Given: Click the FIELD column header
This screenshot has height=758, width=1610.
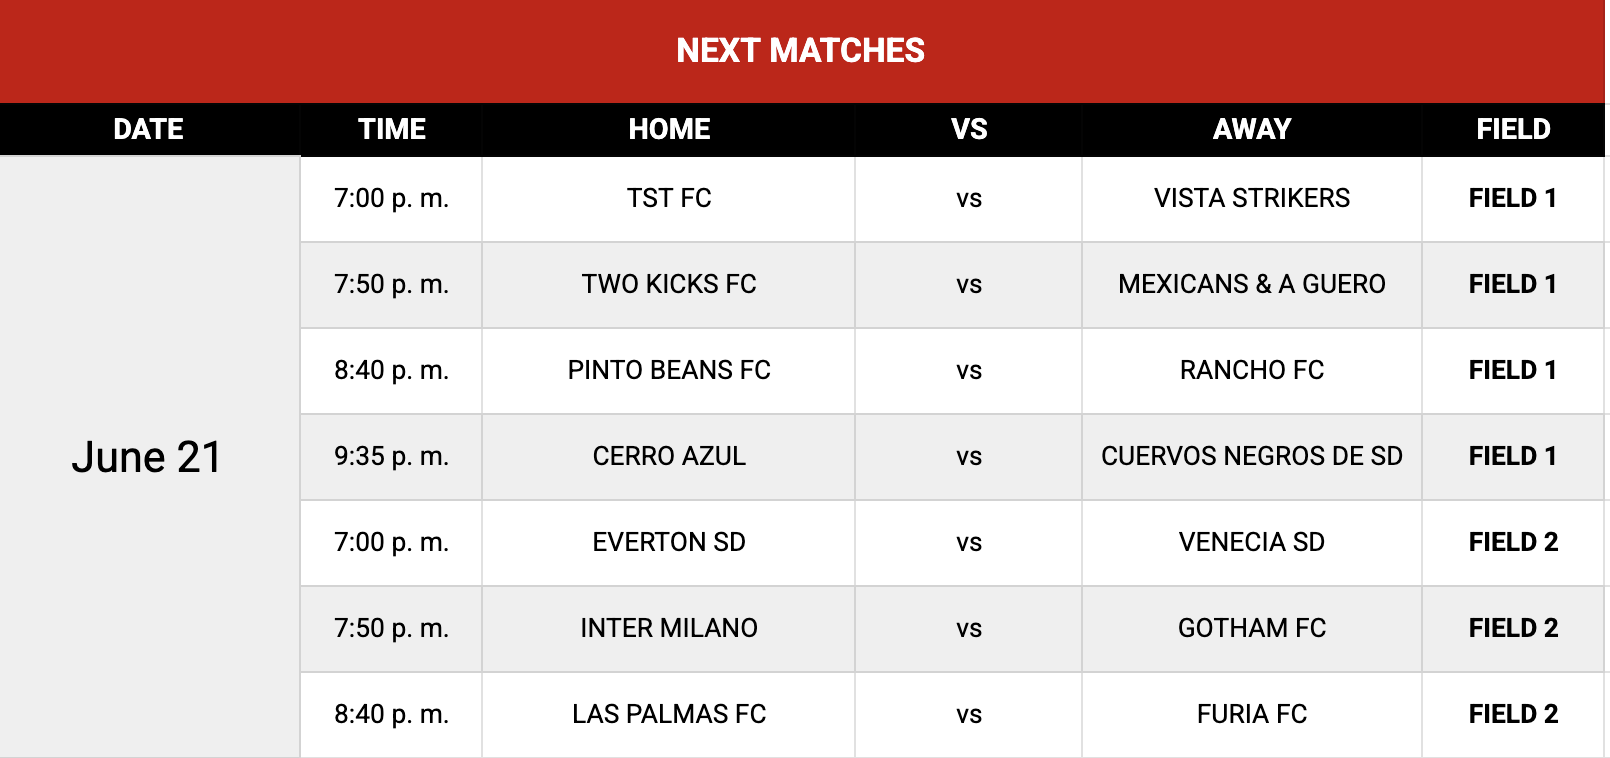Looking at the screenshot, I should [1513, 129].
